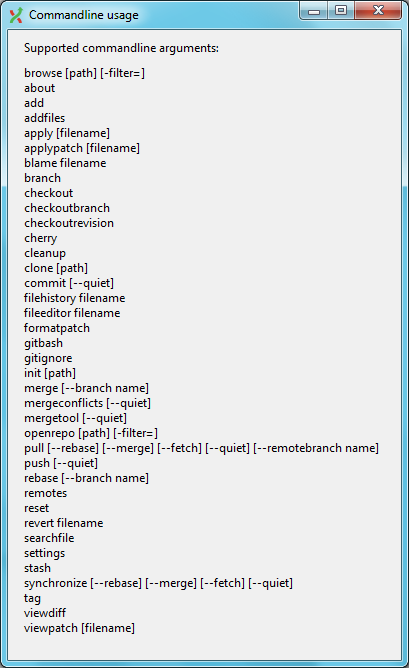The image size is (409, 668).
Task: Click the 'commit [--quiet]' line
Action: [69, 283]
